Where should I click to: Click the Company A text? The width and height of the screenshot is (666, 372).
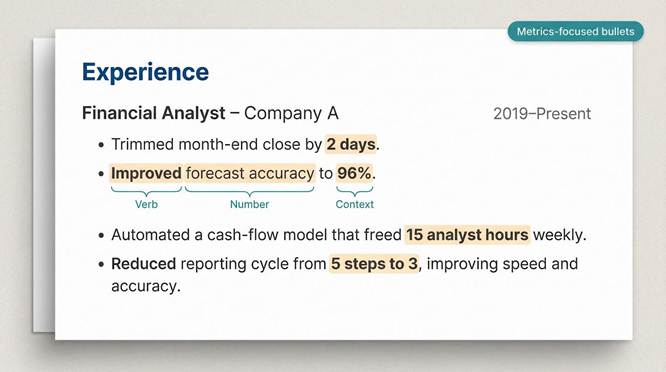click(291, 113)
